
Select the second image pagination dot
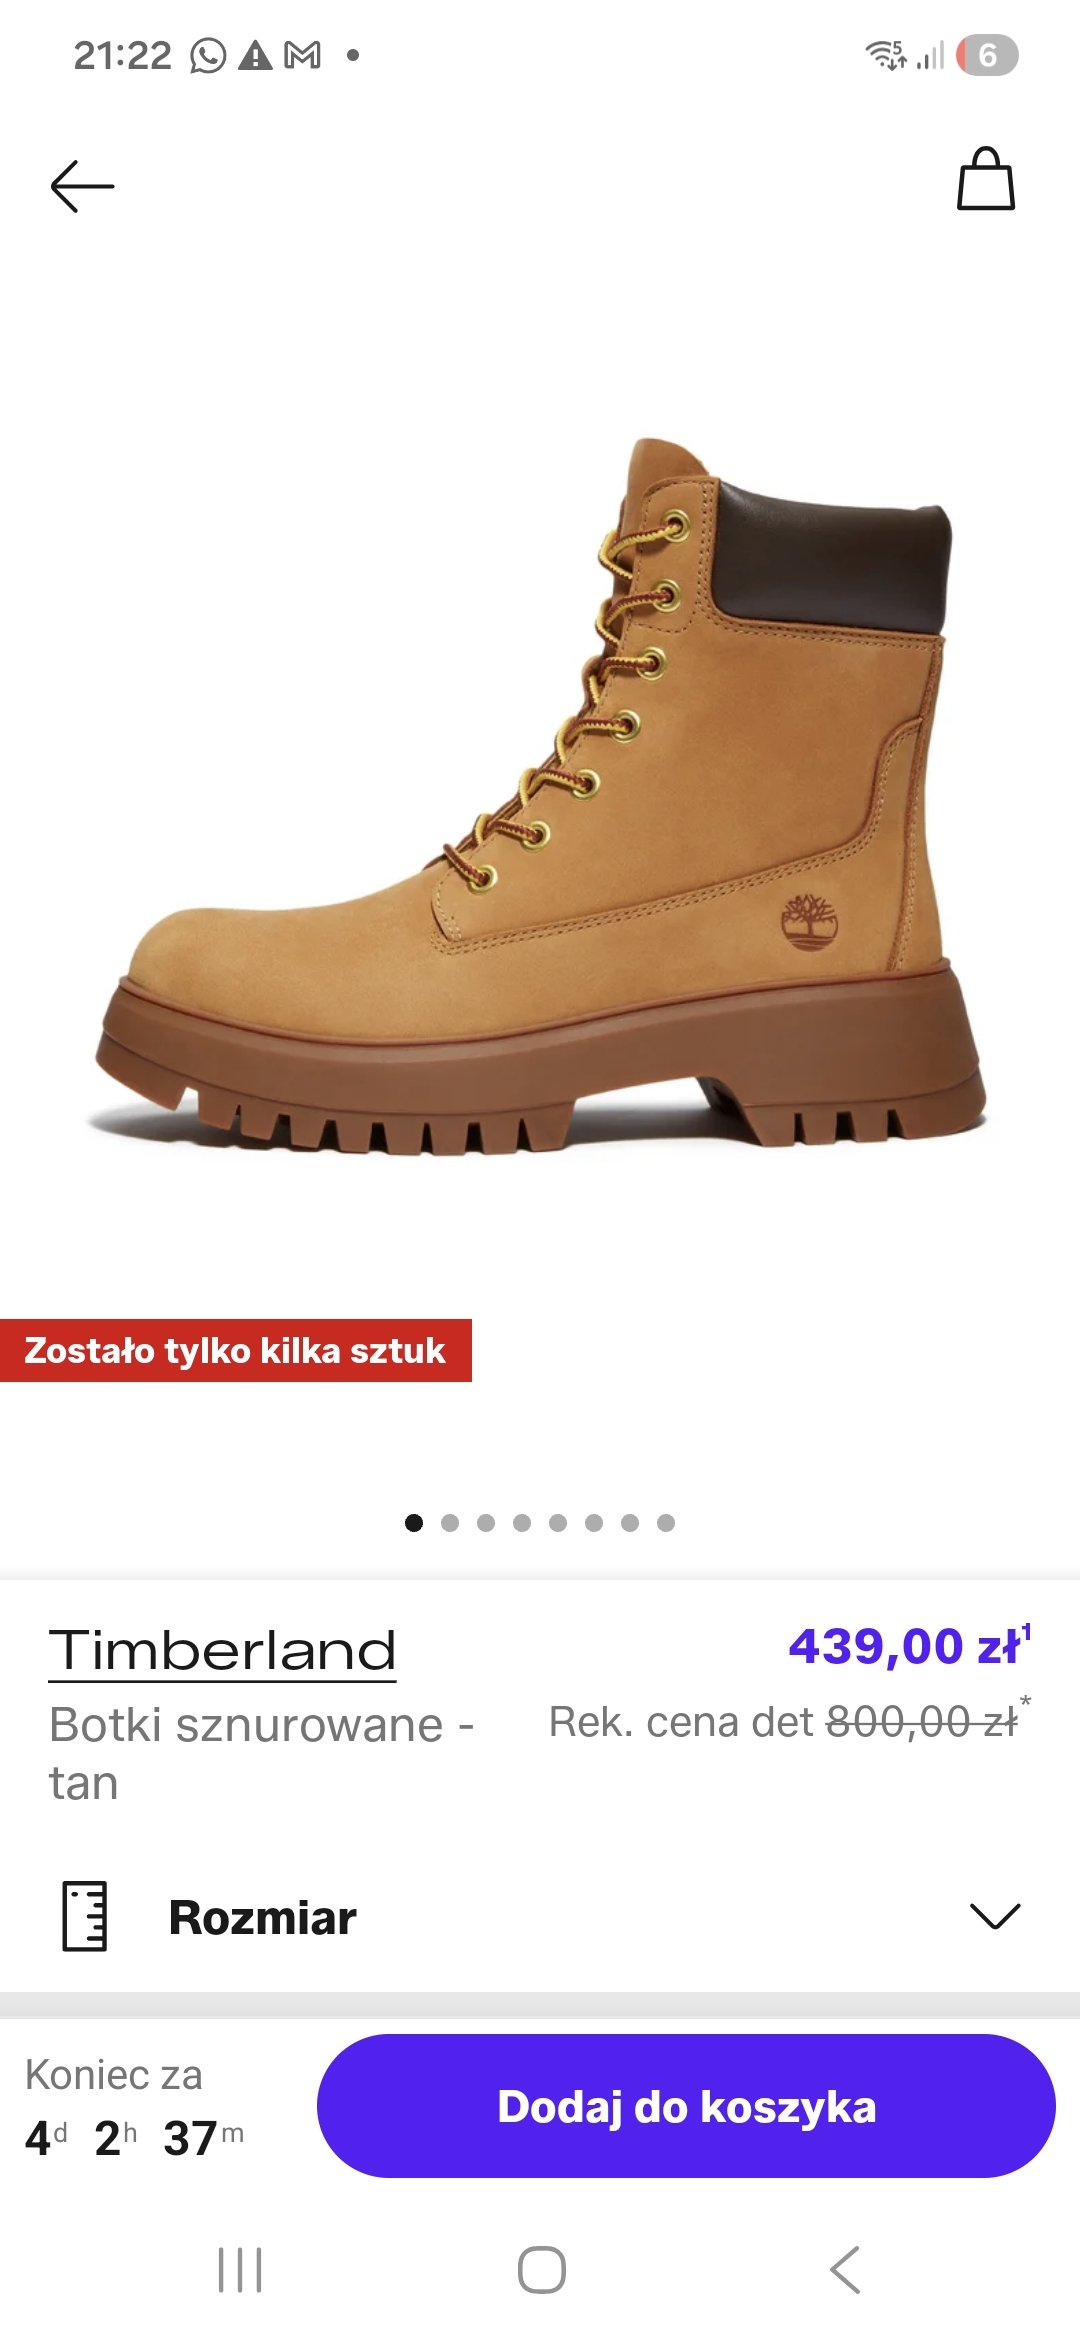(x=450, y=1523)
